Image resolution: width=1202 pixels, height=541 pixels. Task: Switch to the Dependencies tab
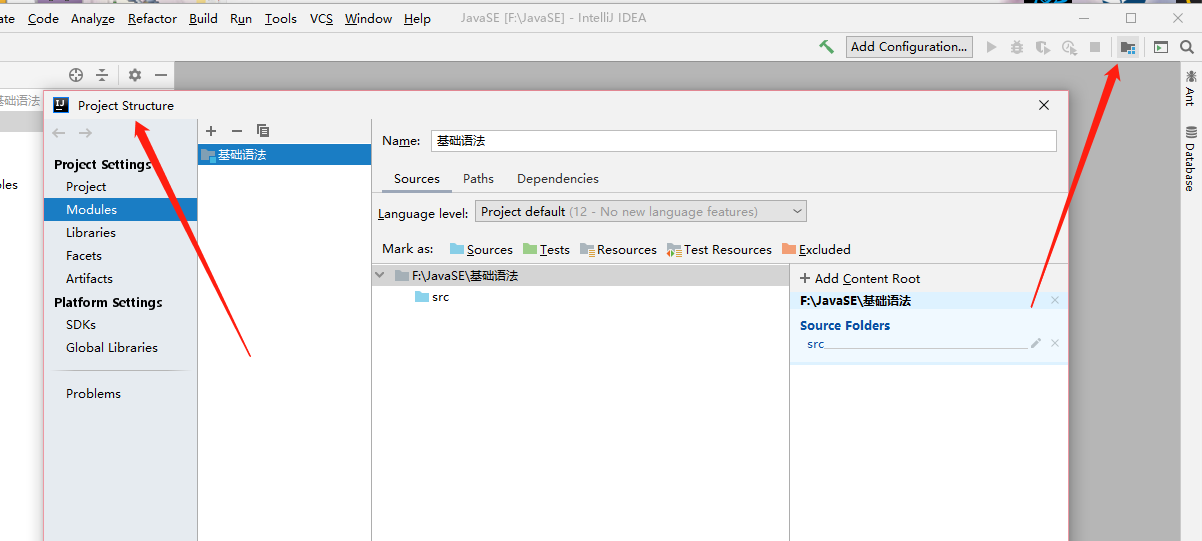pyautogui.click(x=558, y=179)
